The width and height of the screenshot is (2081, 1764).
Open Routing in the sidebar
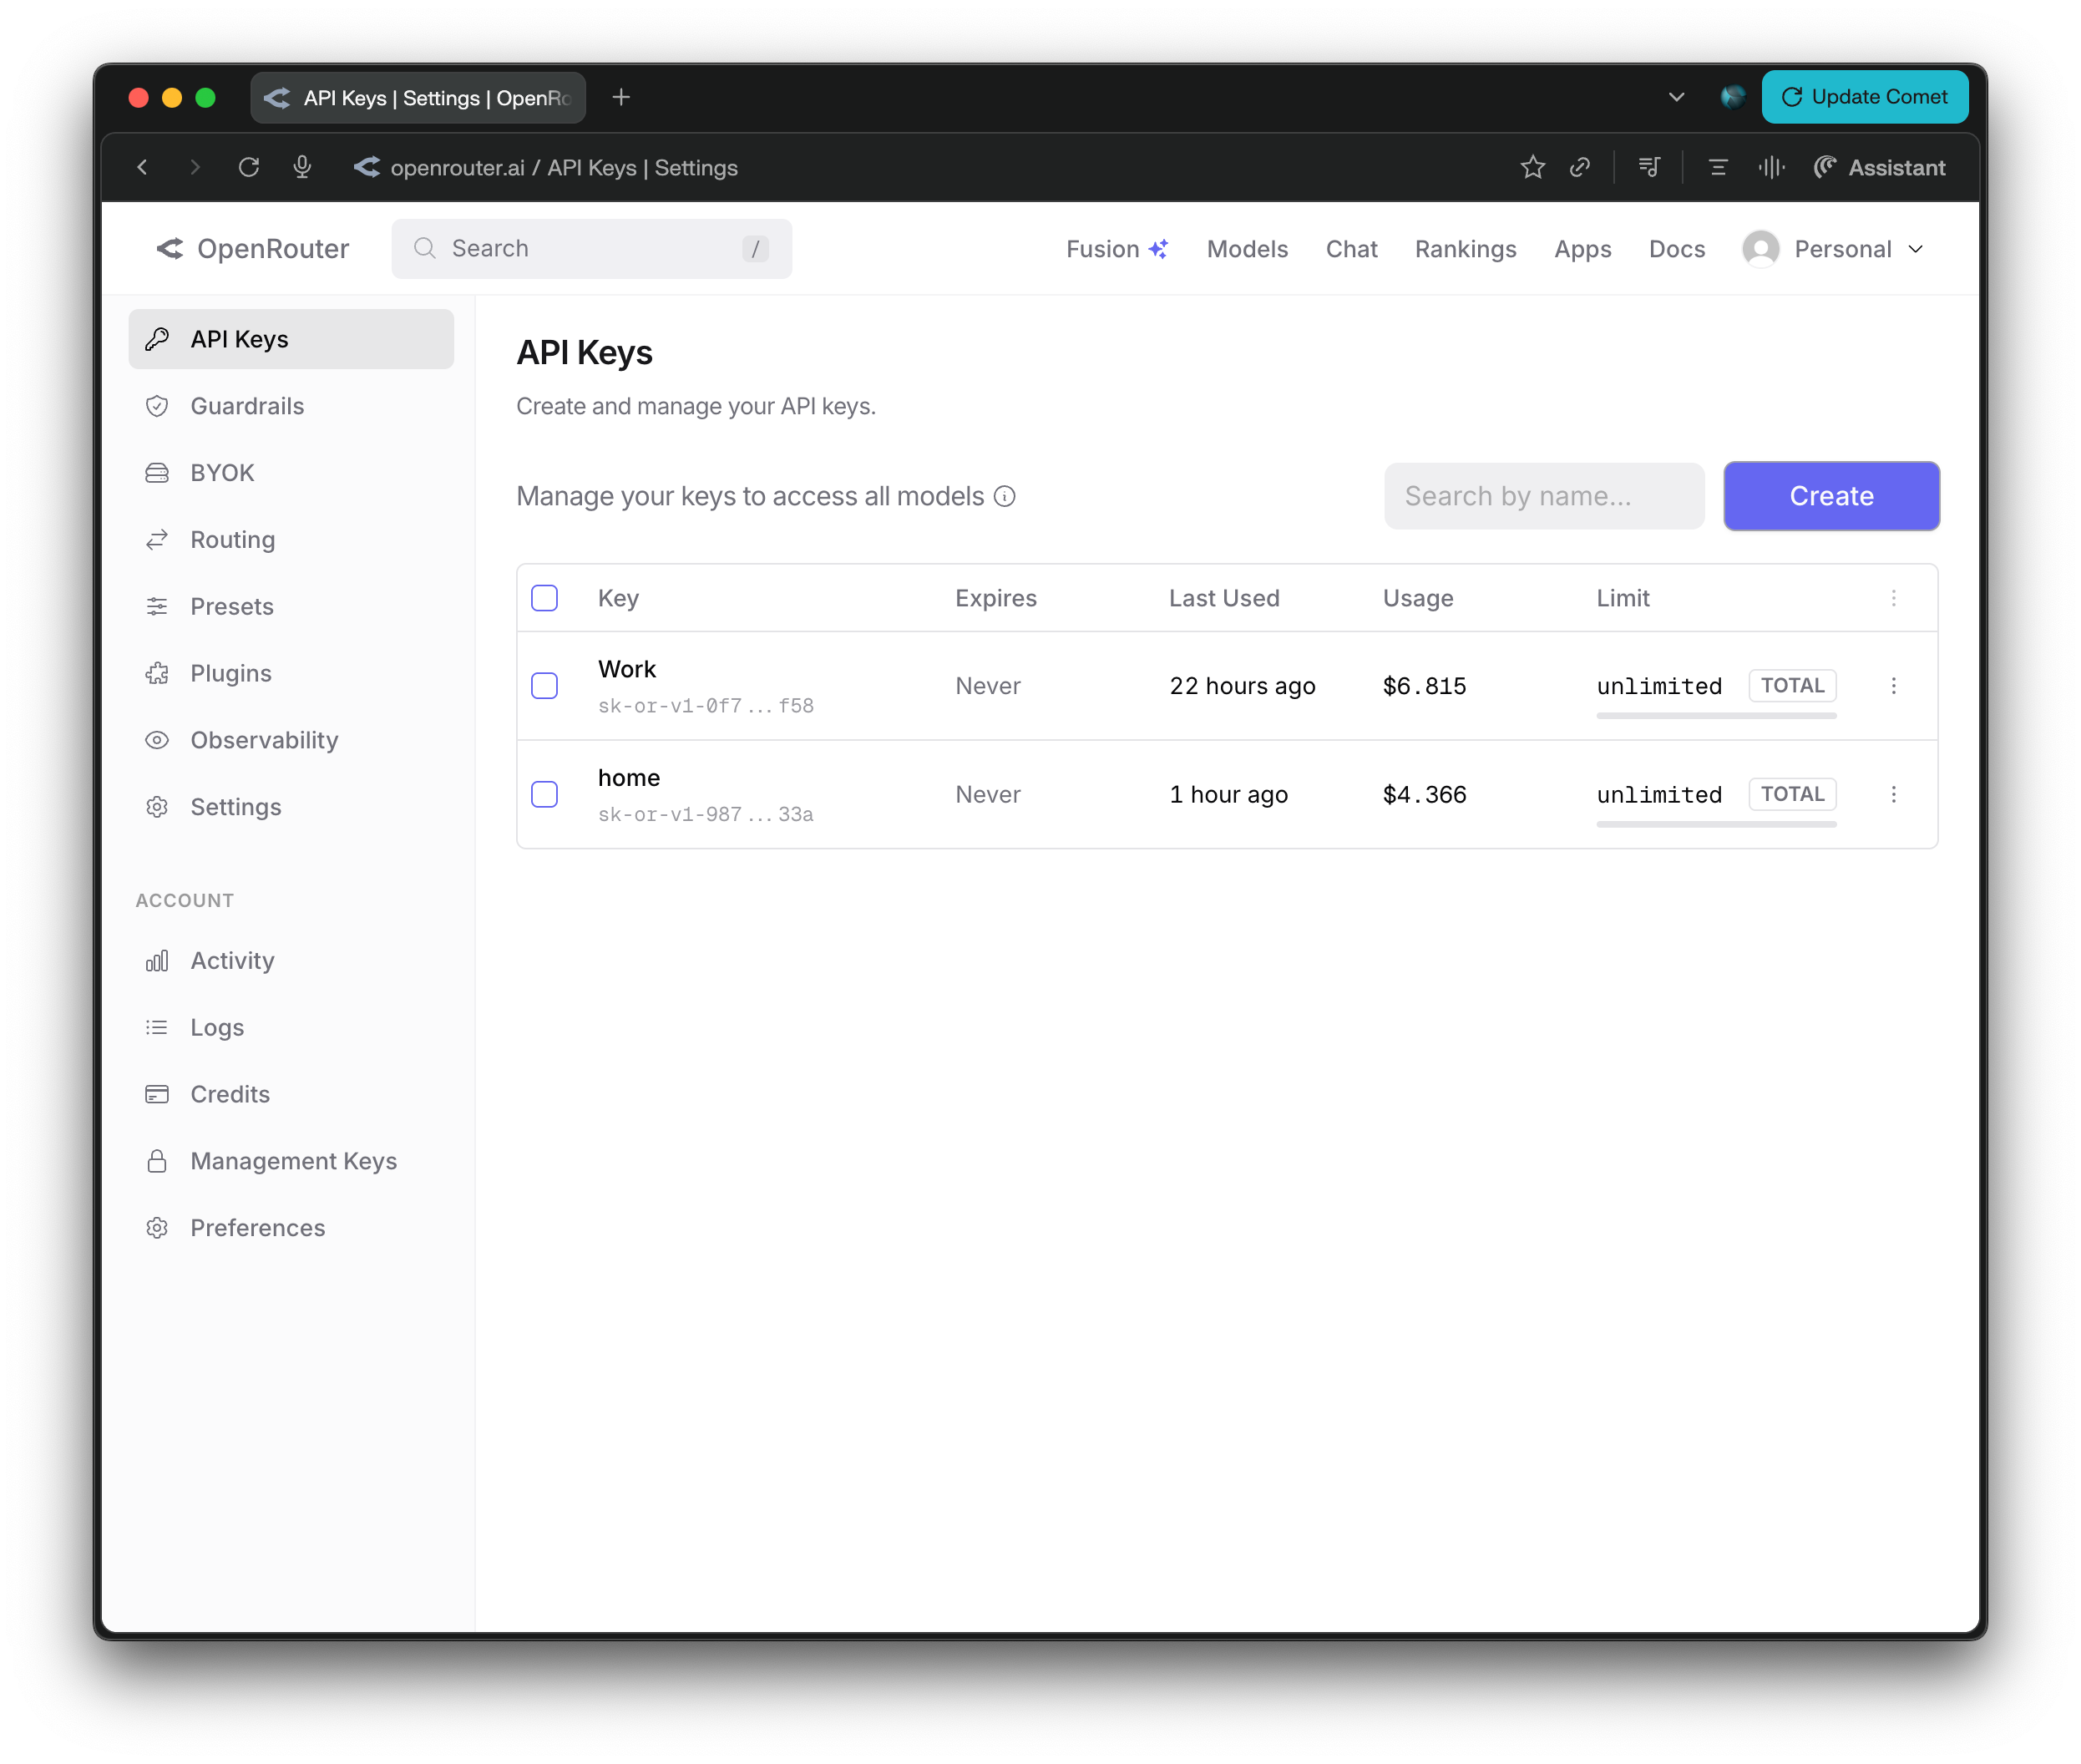coord(291,539)
